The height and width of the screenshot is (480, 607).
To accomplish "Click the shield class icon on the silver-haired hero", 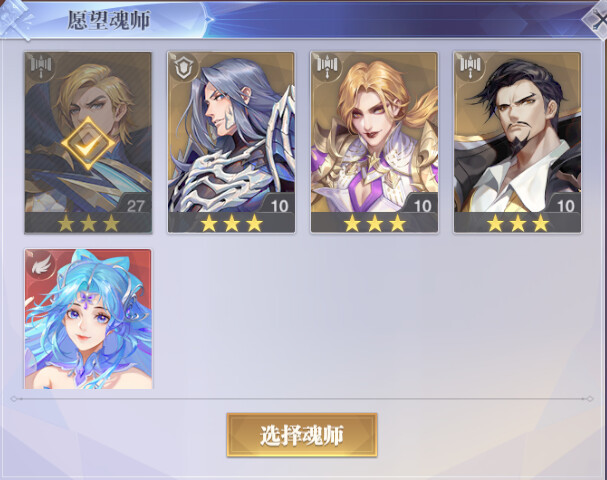I will point(183,67).
